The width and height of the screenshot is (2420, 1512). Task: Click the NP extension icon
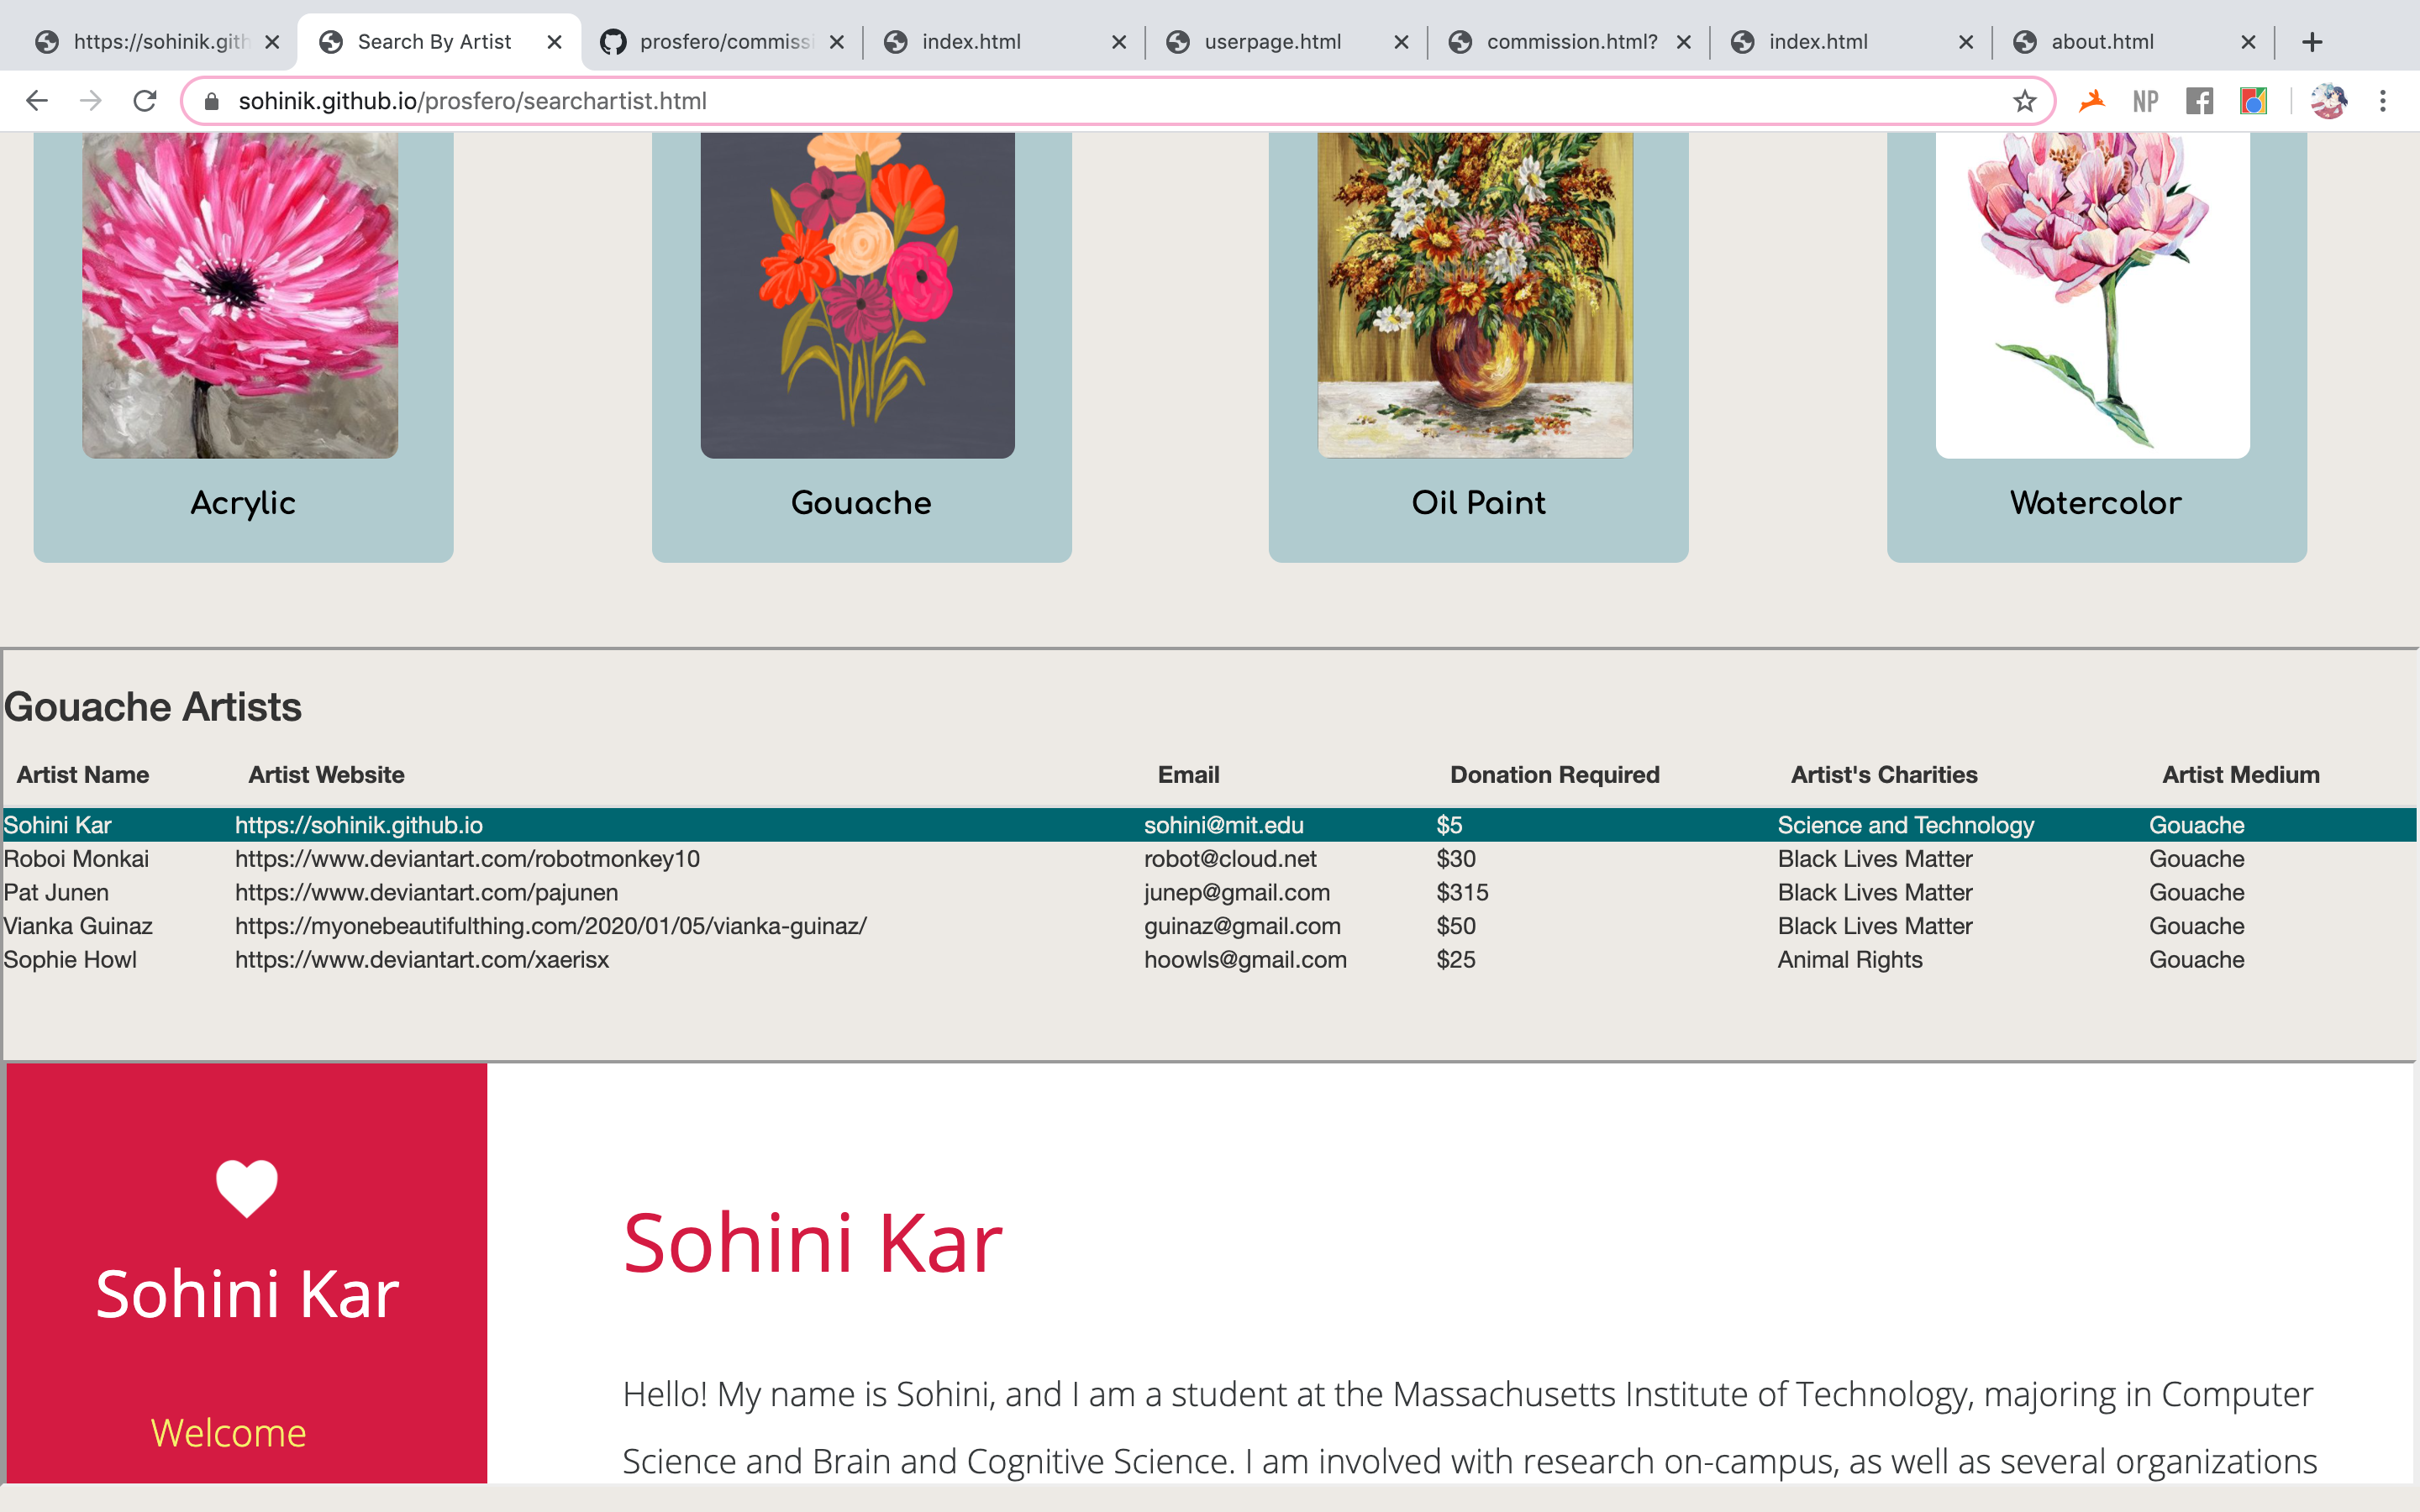point(2145,101)
